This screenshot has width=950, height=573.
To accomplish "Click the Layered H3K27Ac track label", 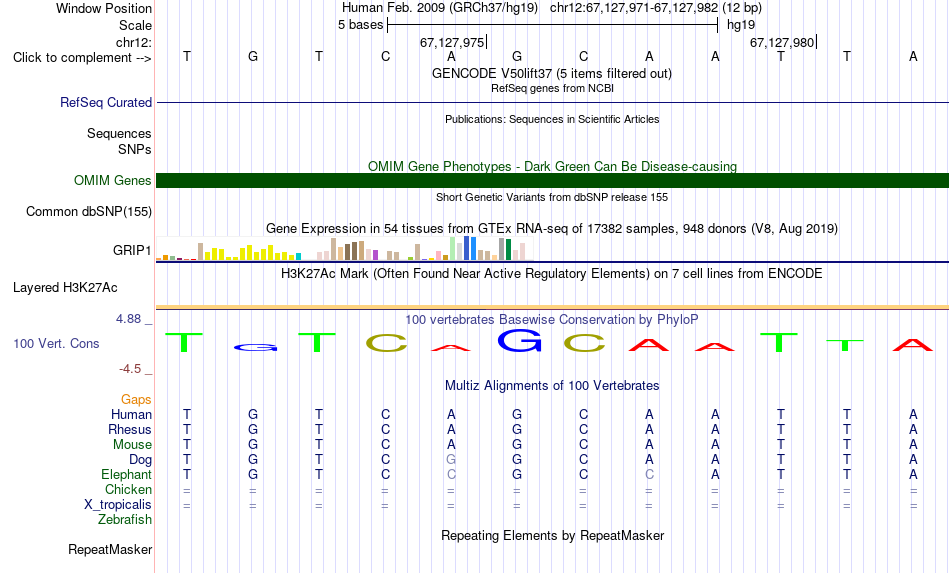I will pos(65,288).
